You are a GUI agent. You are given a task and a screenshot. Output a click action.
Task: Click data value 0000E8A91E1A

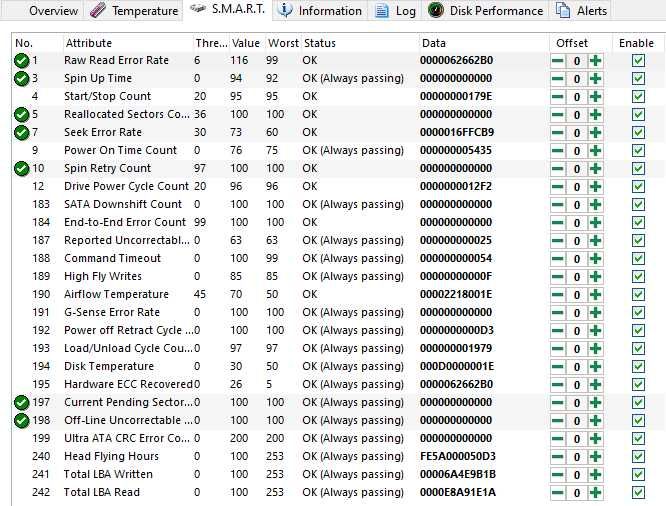coord(457,492)
